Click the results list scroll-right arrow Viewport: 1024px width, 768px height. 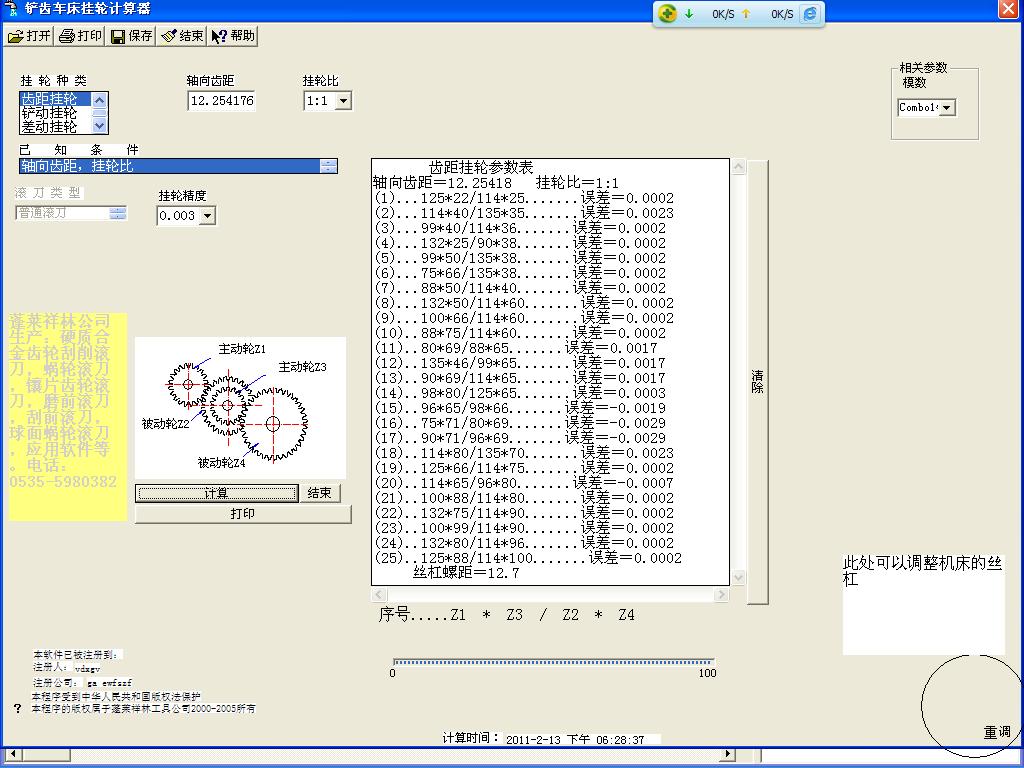click(x=721, y=594)
